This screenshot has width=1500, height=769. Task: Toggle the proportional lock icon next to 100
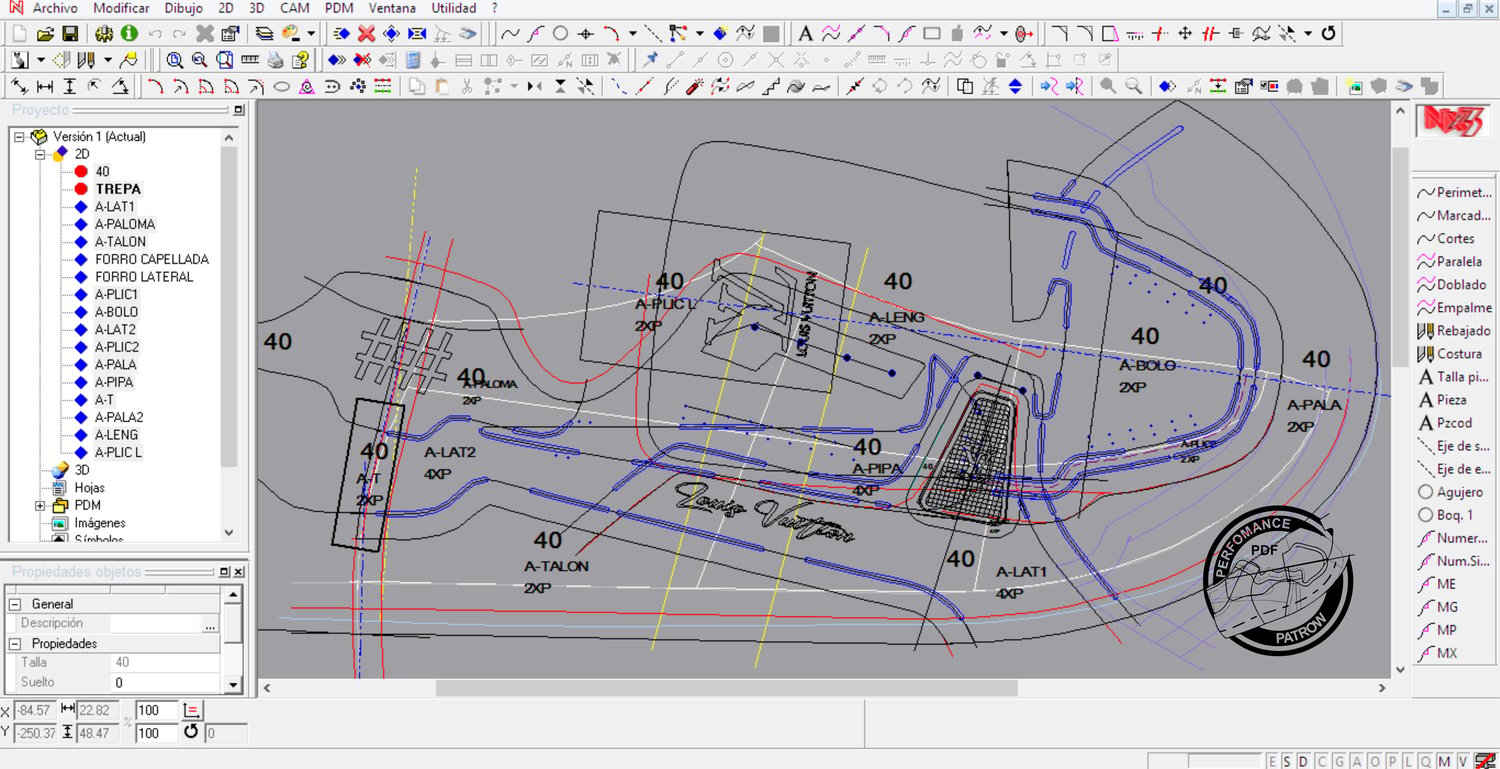(x=193, y=710)
